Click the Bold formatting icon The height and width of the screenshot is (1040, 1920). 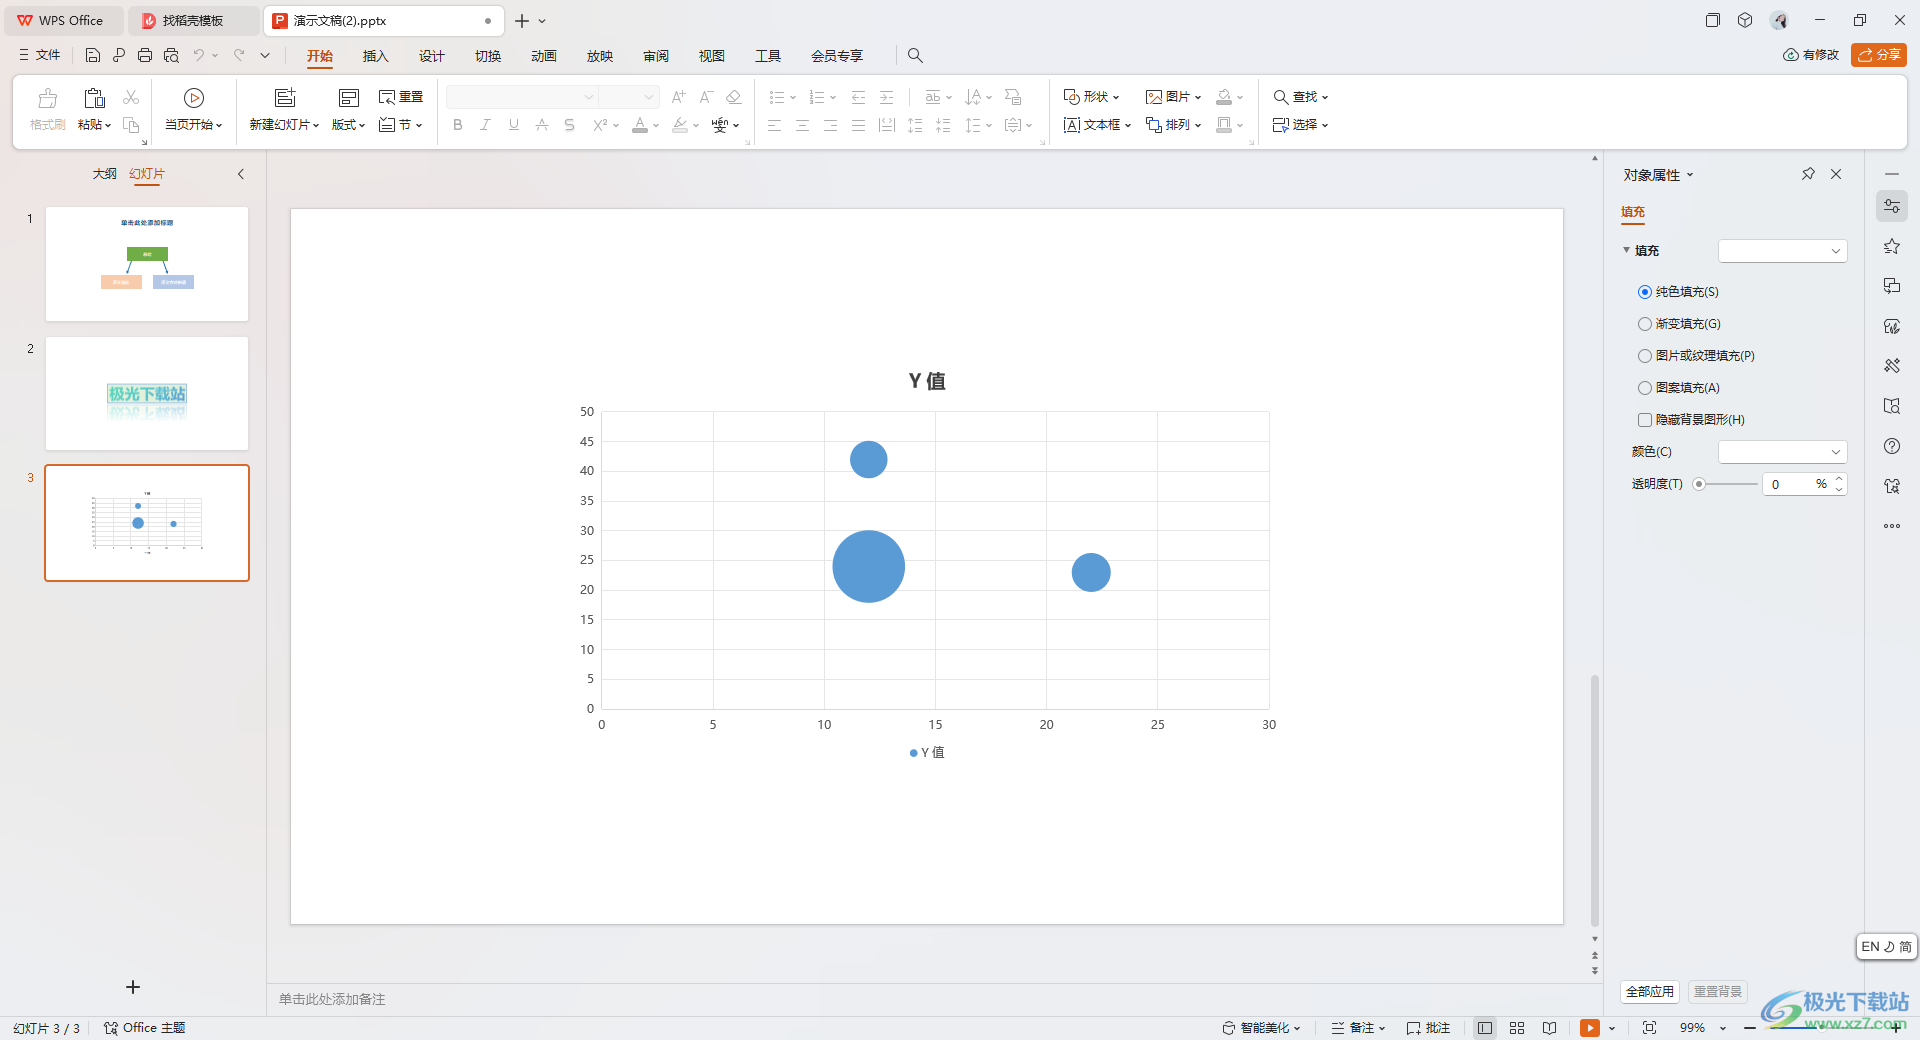click(458, 125)
